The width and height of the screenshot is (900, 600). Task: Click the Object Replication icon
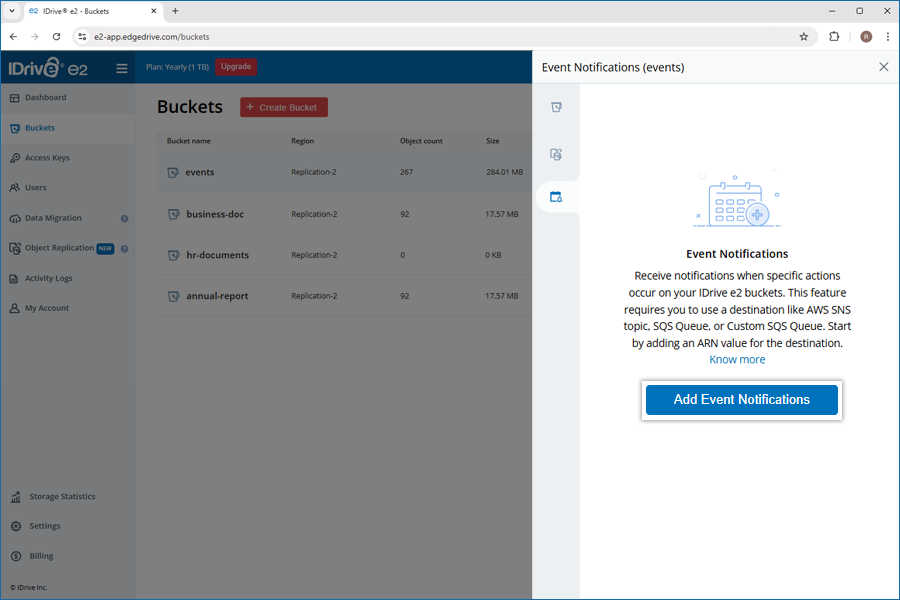point(15,248)
